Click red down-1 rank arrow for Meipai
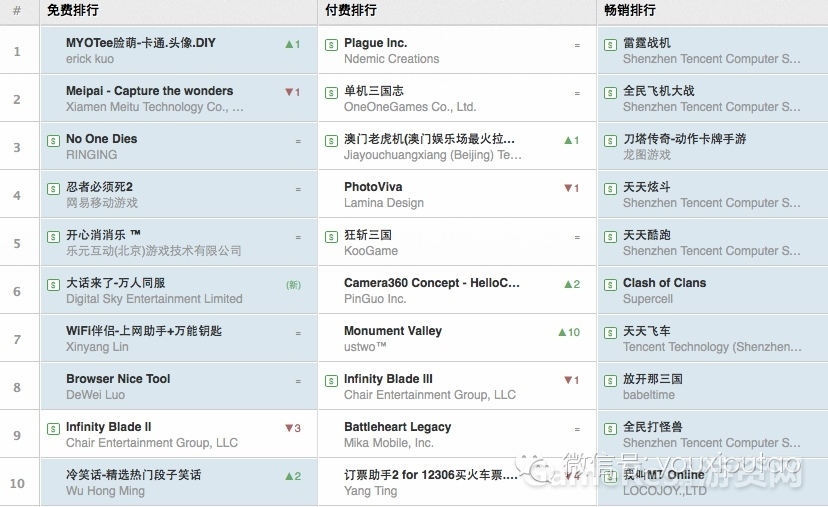This screenshot has width=828, height=507. tap(293, 92)
